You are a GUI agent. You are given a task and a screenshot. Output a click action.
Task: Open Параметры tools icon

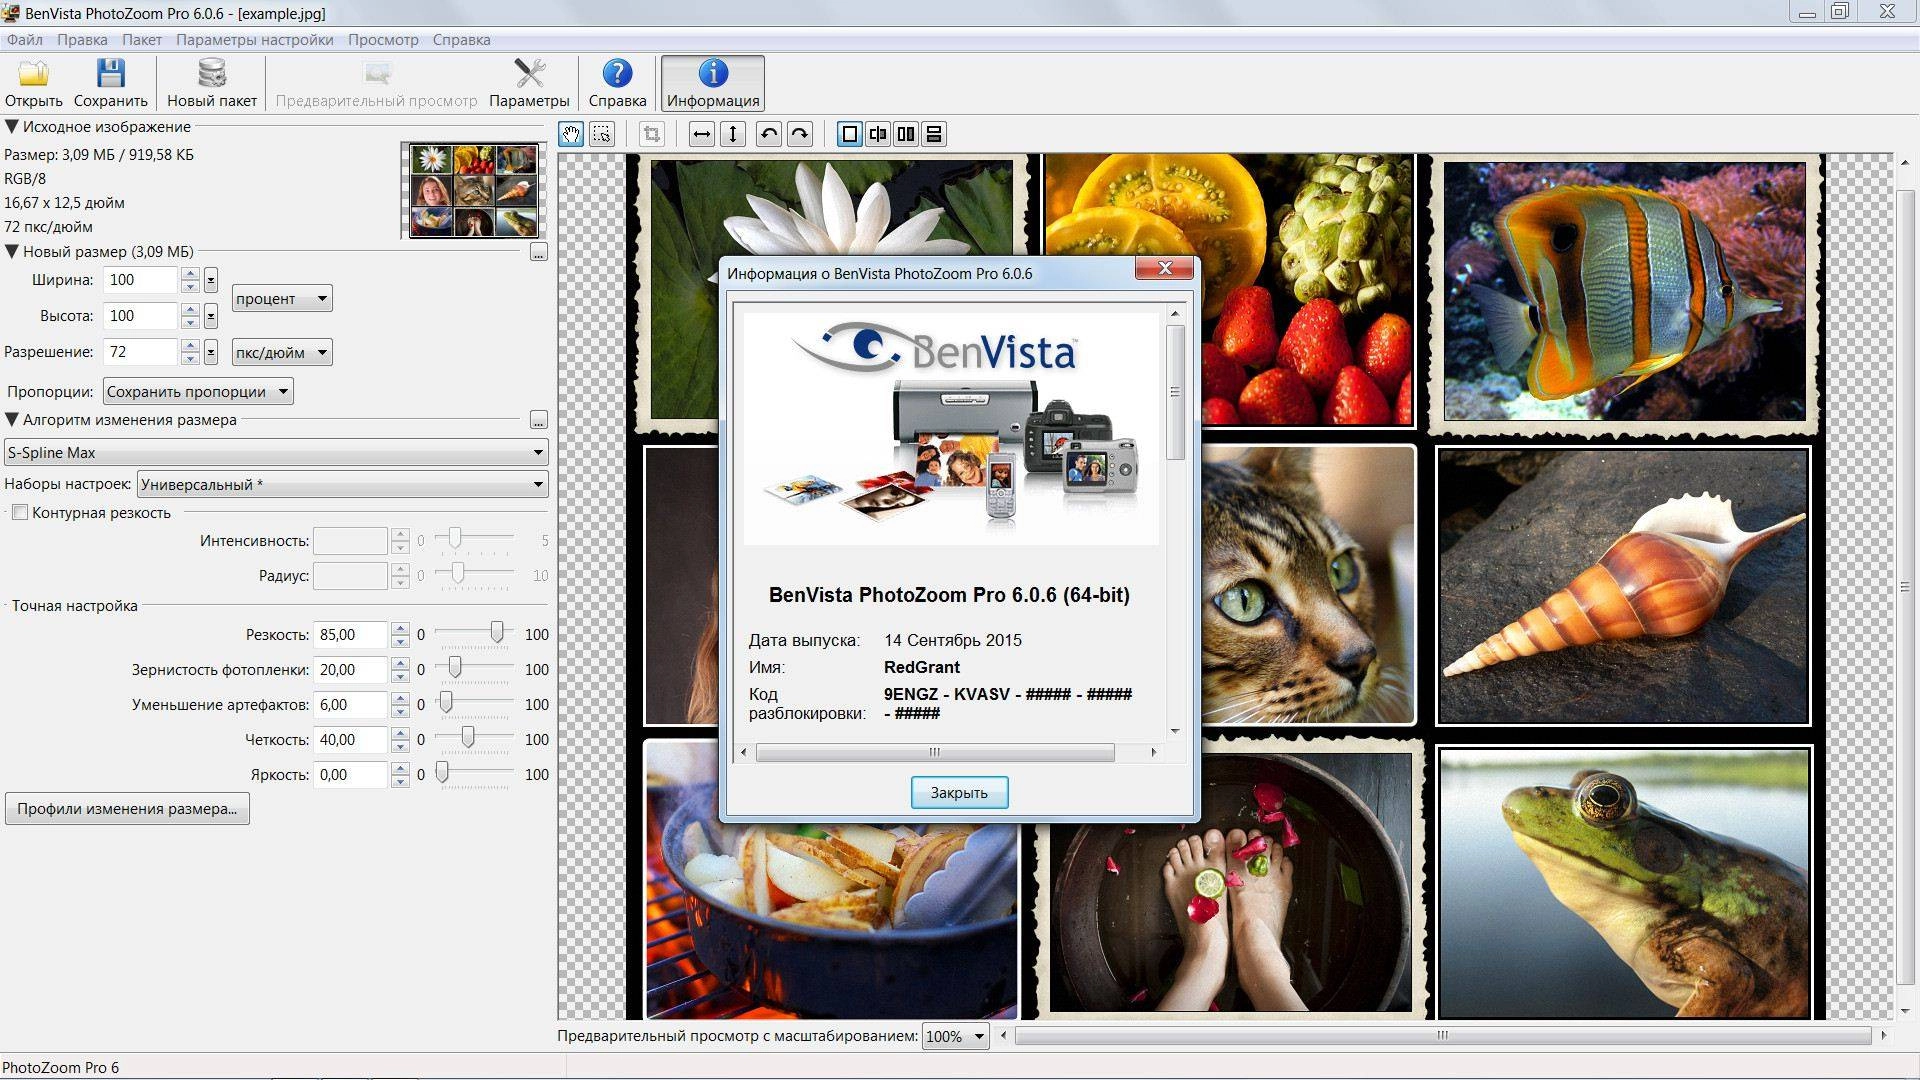click(x=529, y=83)
